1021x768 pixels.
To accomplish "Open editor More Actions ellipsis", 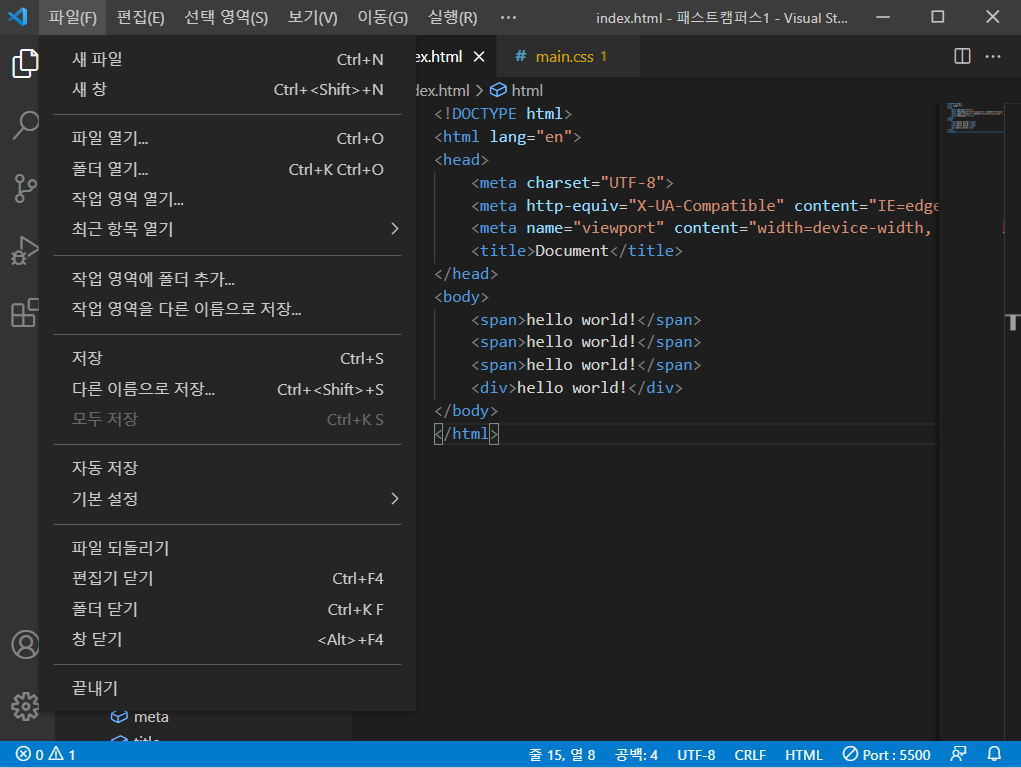I will [x=993, y=57].
